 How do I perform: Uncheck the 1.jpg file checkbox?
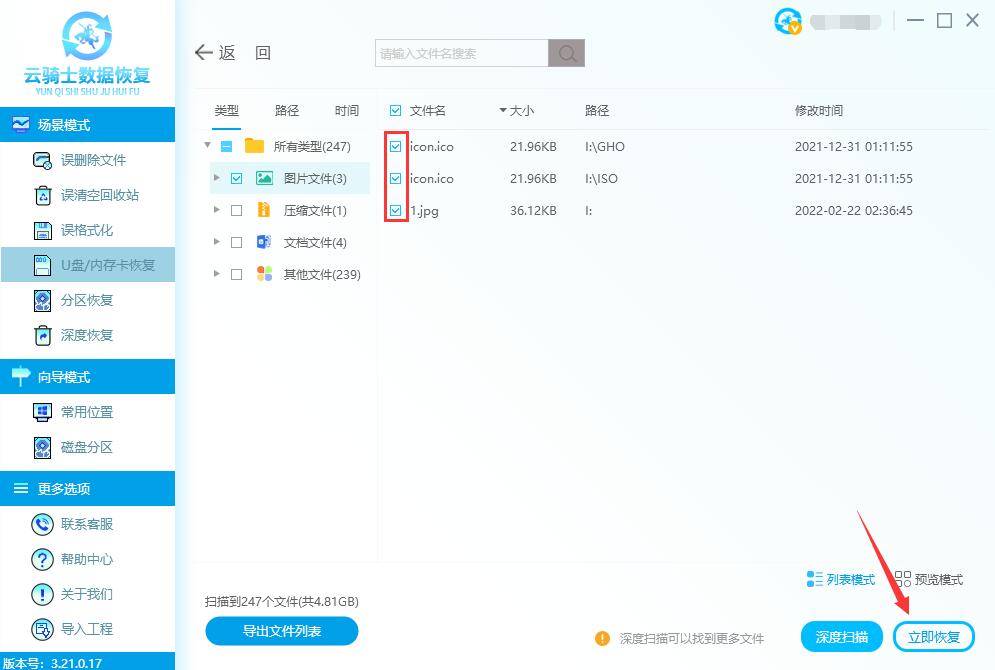[x=396, y=210]
